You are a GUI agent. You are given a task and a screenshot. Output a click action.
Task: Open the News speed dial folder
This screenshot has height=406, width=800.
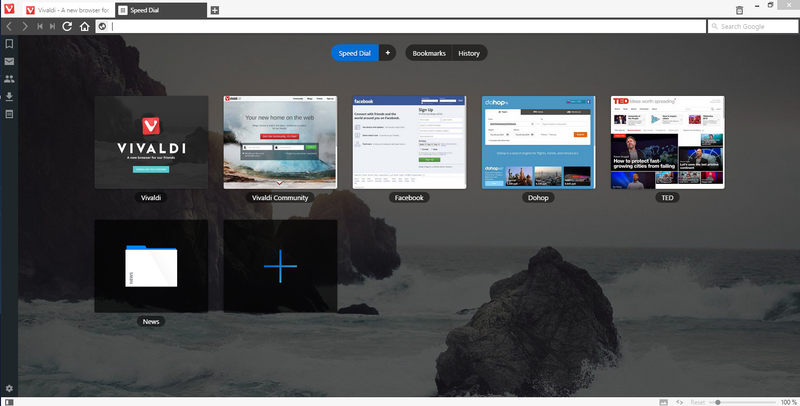point(151,266)
